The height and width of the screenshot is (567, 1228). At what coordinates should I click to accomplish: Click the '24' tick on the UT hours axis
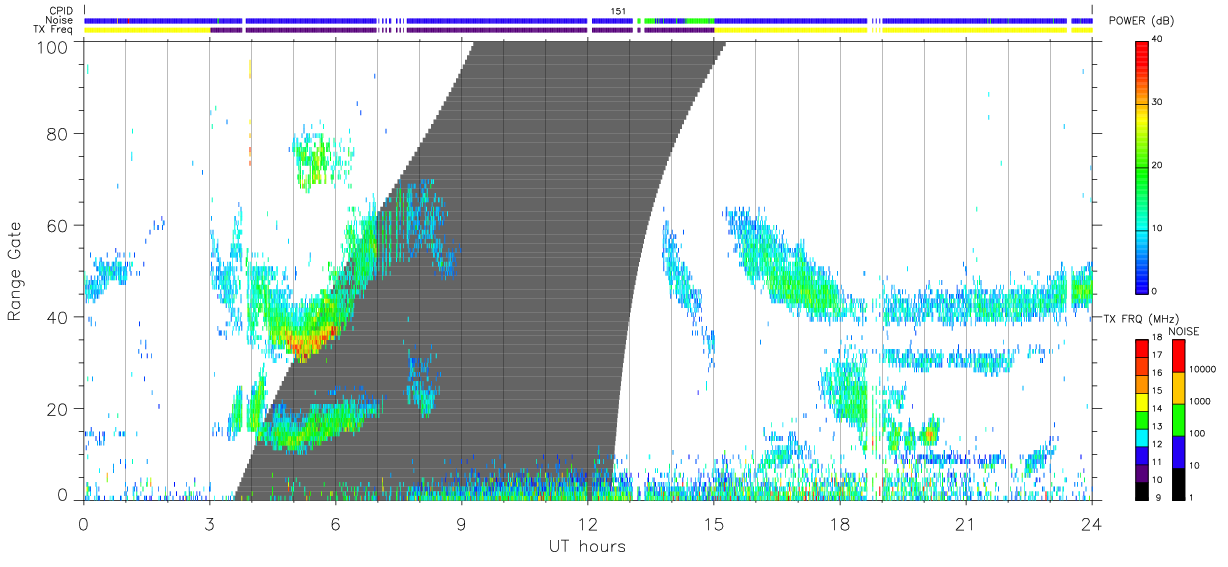1091,523
